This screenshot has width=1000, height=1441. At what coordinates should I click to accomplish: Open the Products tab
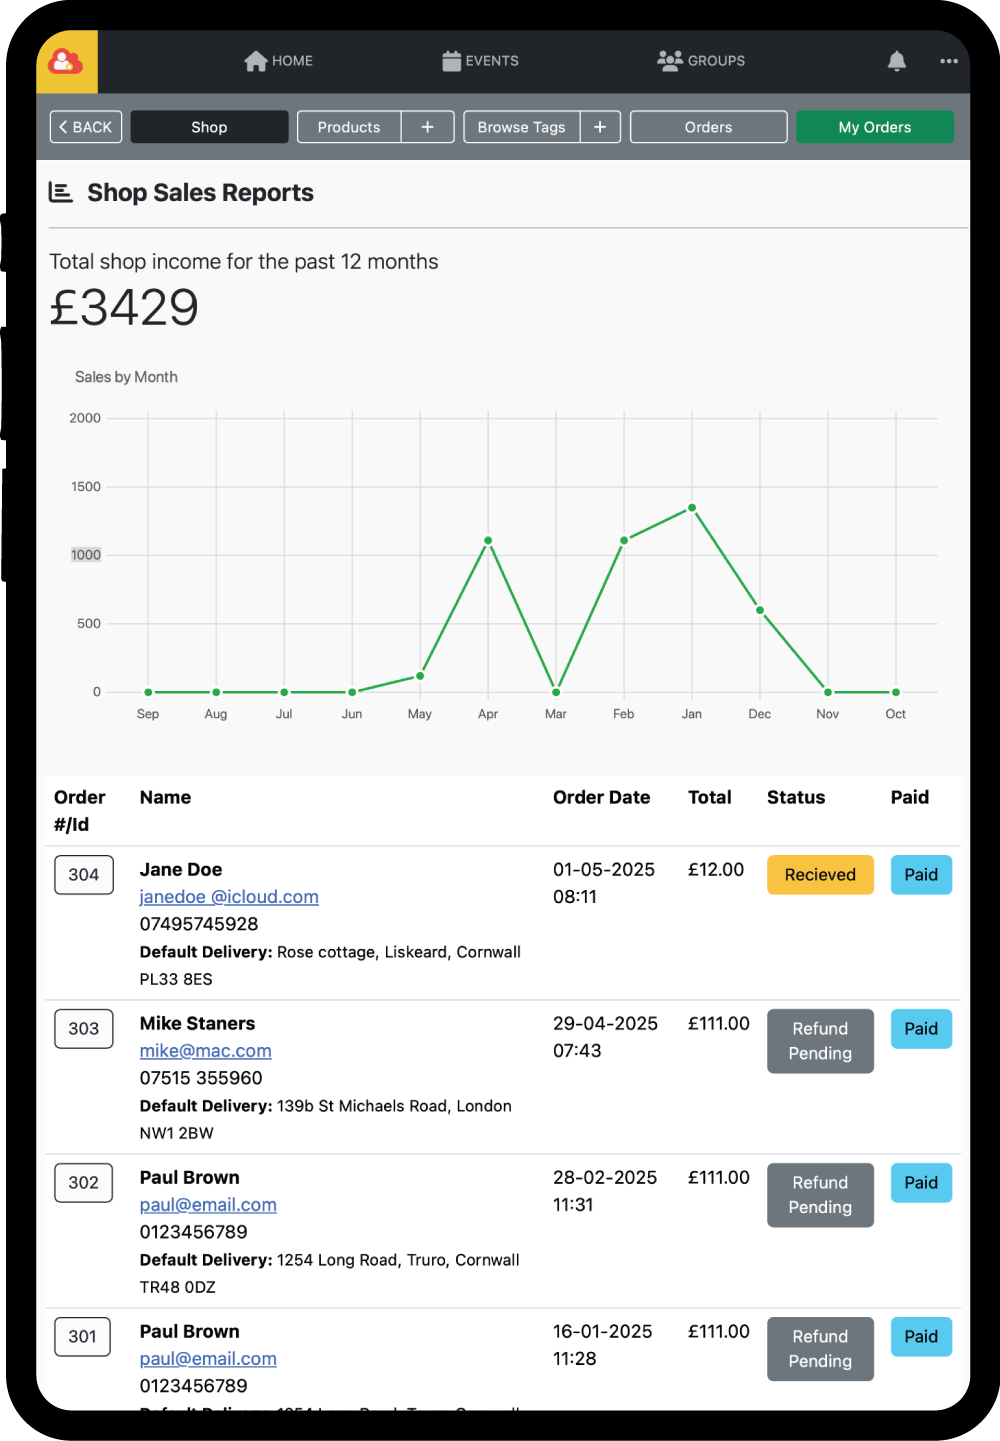pyautogui.click(x=349, y=127)
